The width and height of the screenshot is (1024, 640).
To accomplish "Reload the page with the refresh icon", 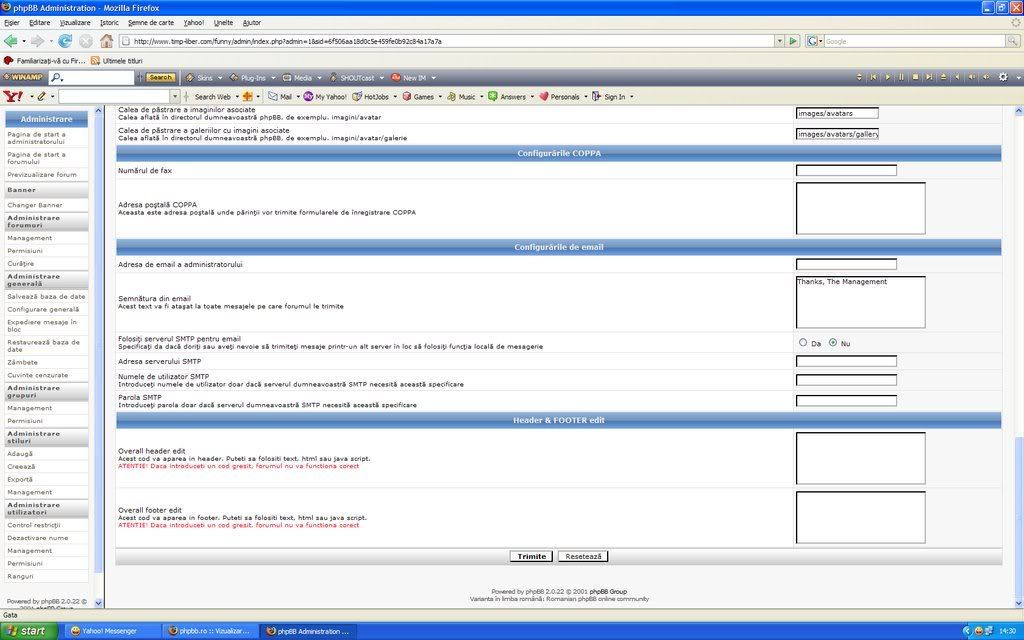I will [65, 41].
